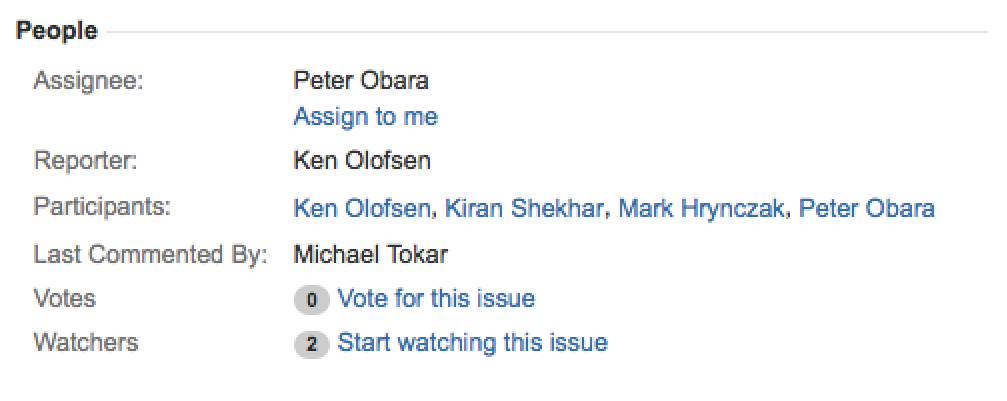Click the Assign to me link

[x=365, y=117]
